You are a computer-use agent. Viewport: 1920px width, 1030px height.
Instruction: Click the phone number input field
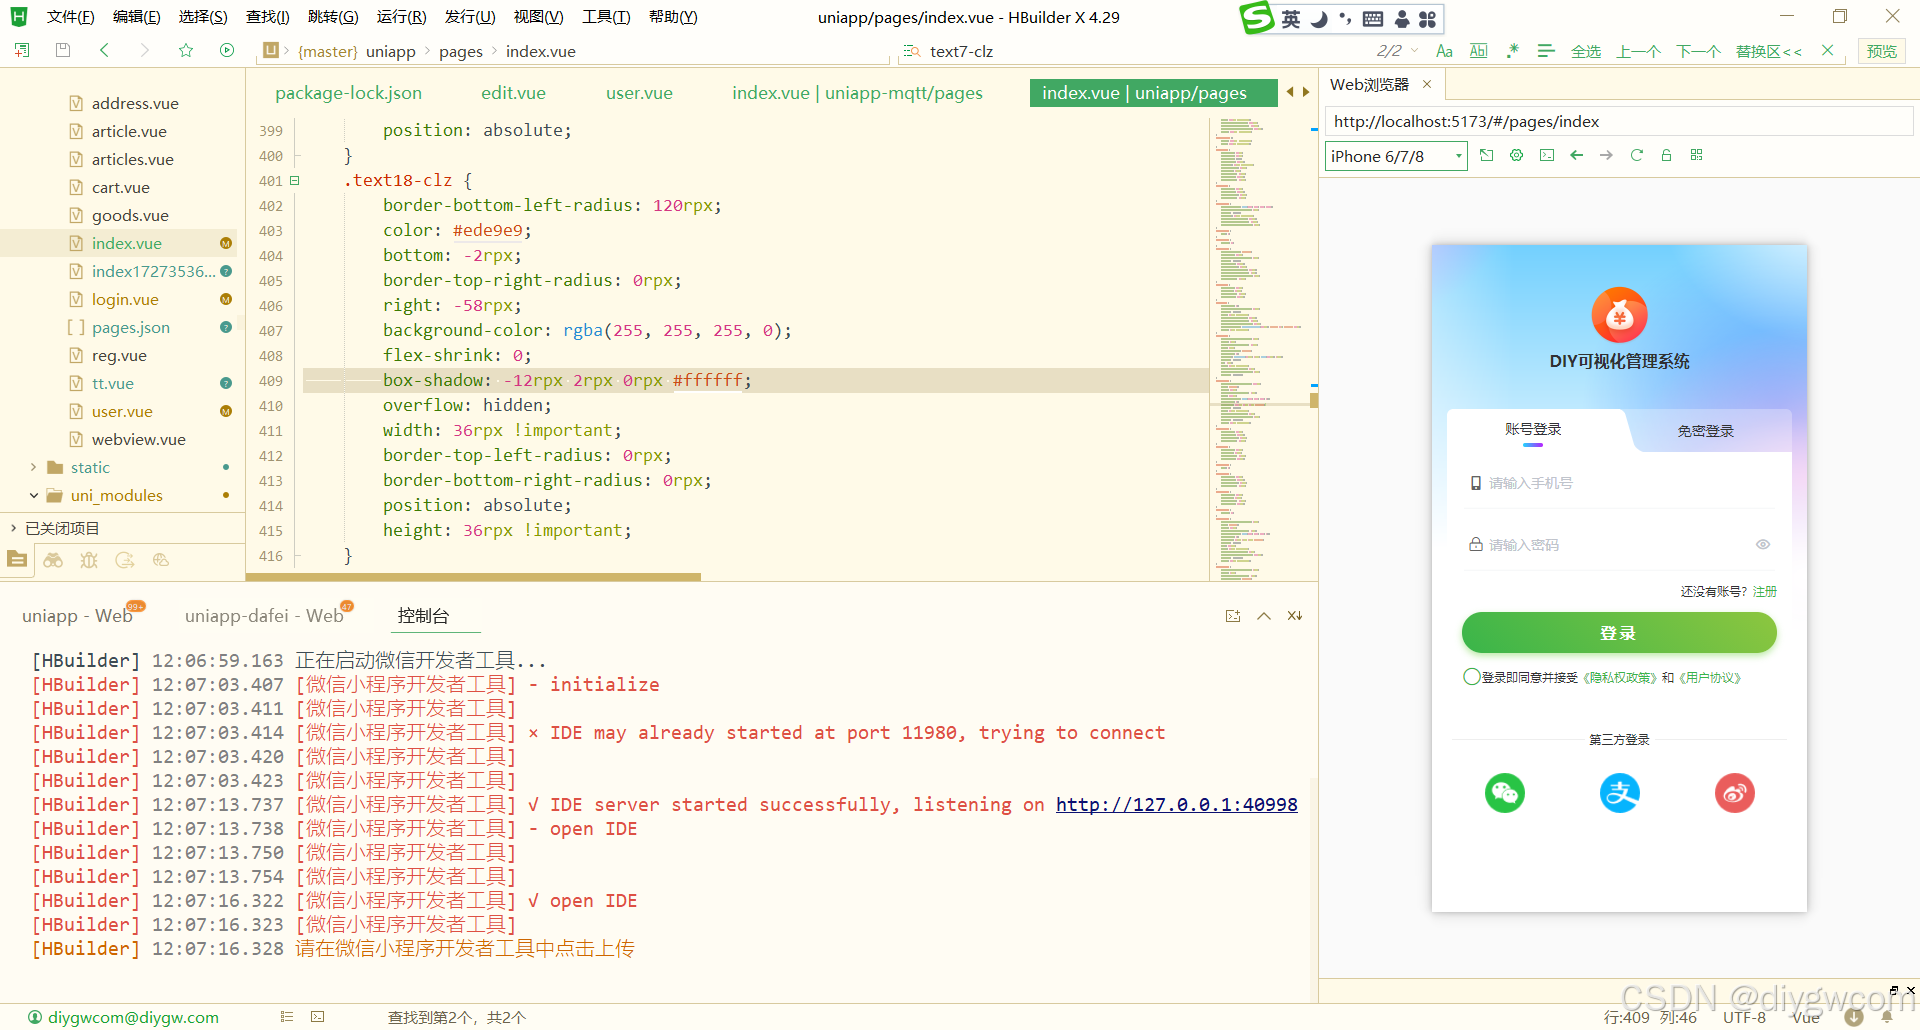tap(1619, 483)
